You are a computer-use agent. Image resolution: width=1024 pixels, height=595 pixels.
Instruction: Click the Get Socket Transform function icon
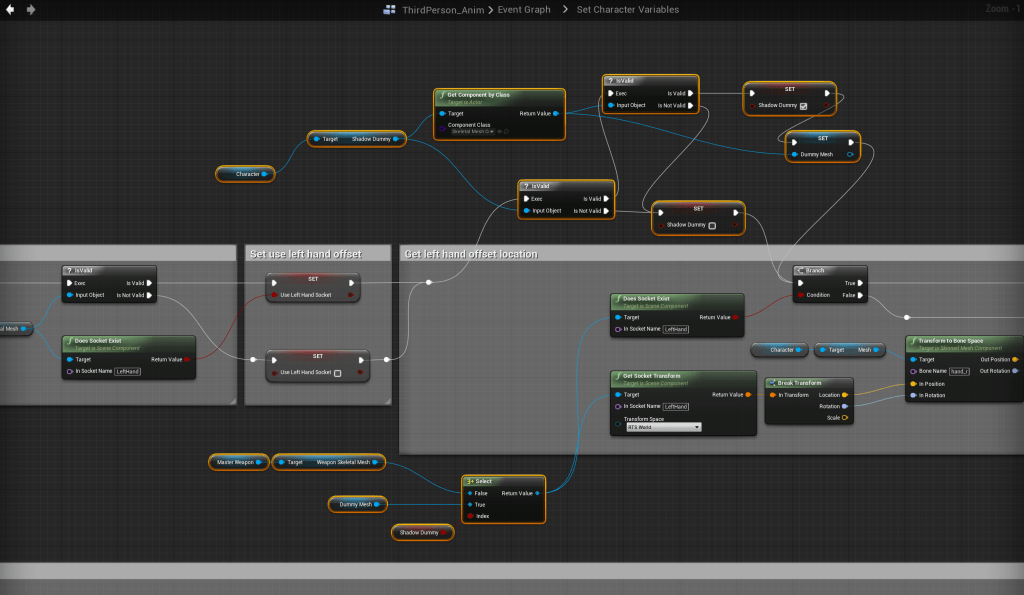click(x=618, y=376)
